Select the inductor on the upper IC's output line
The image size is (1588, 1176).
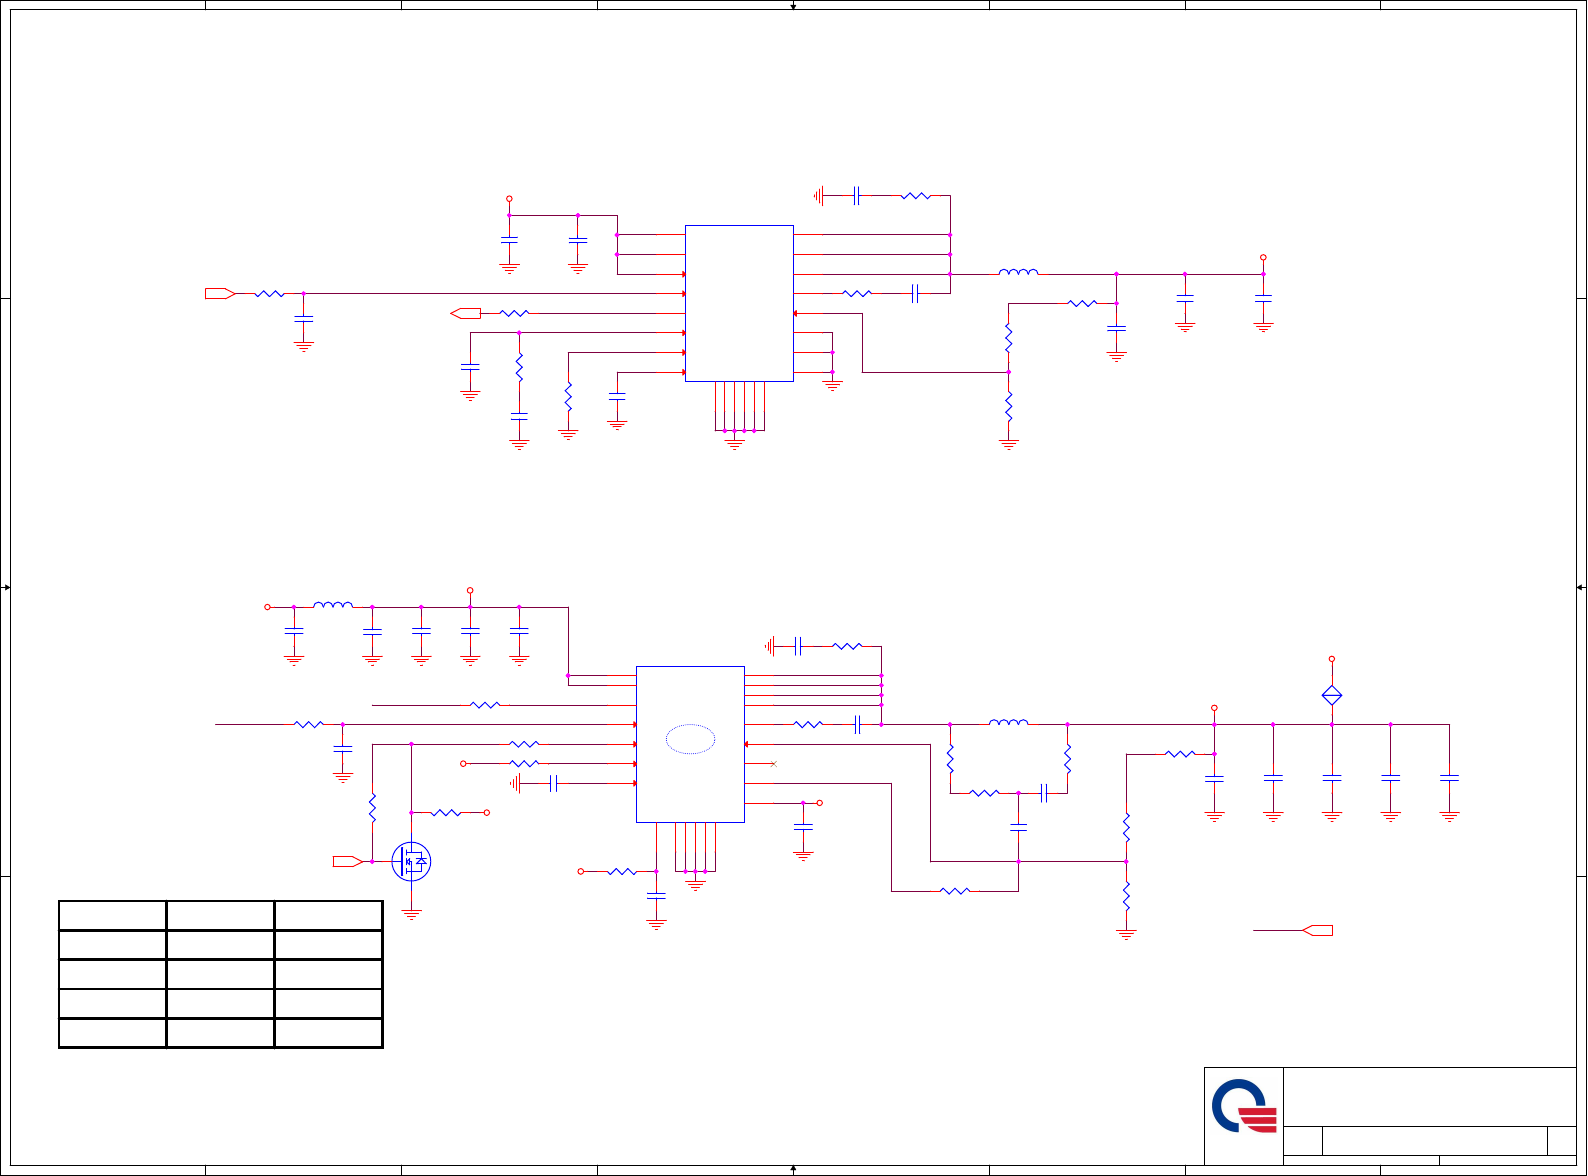(1018, 272)
